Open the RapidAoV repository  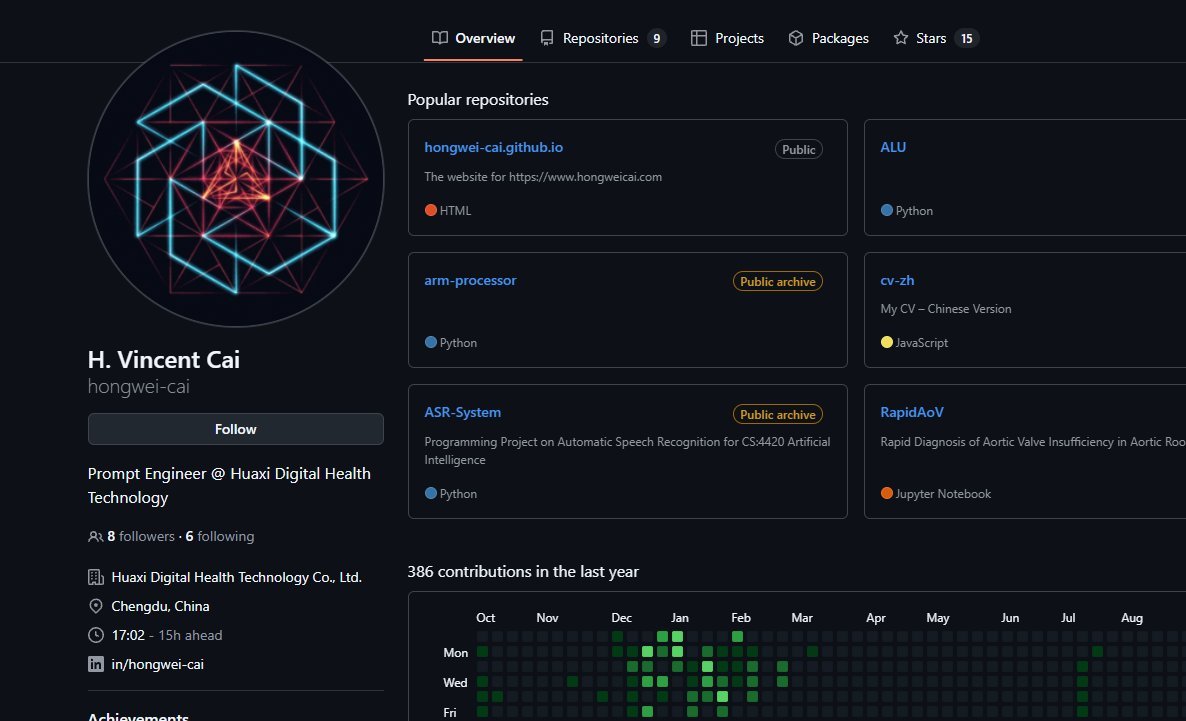click(x=912, y=412)
